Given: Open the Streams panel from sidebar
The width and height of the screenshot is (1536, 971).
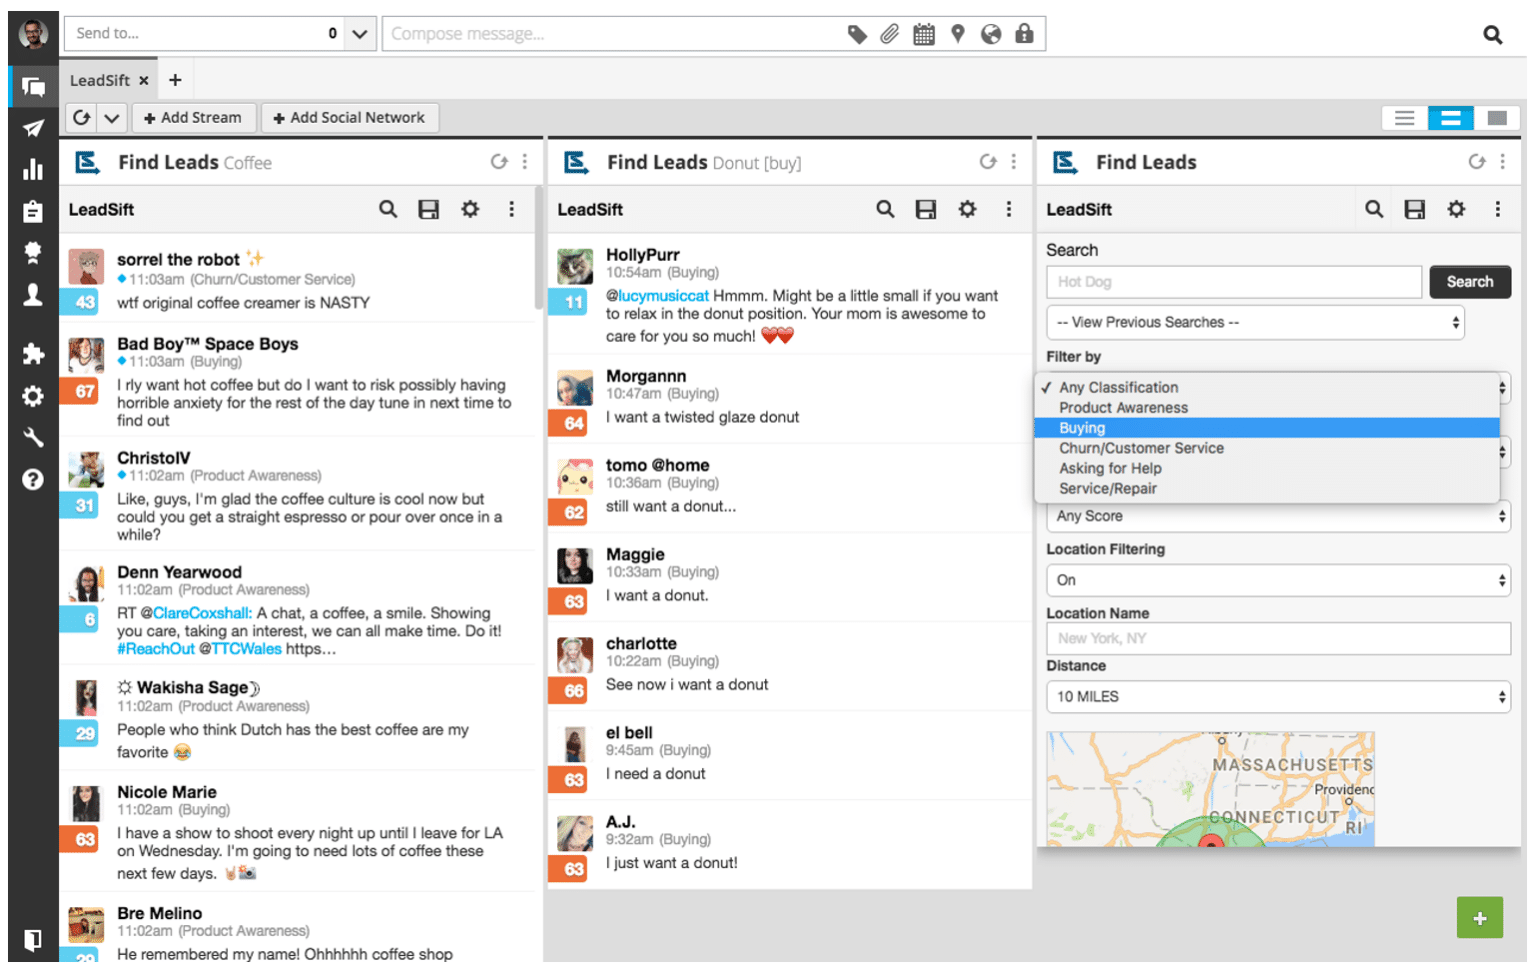Looking at the screenshot, I should coord(33,87).
